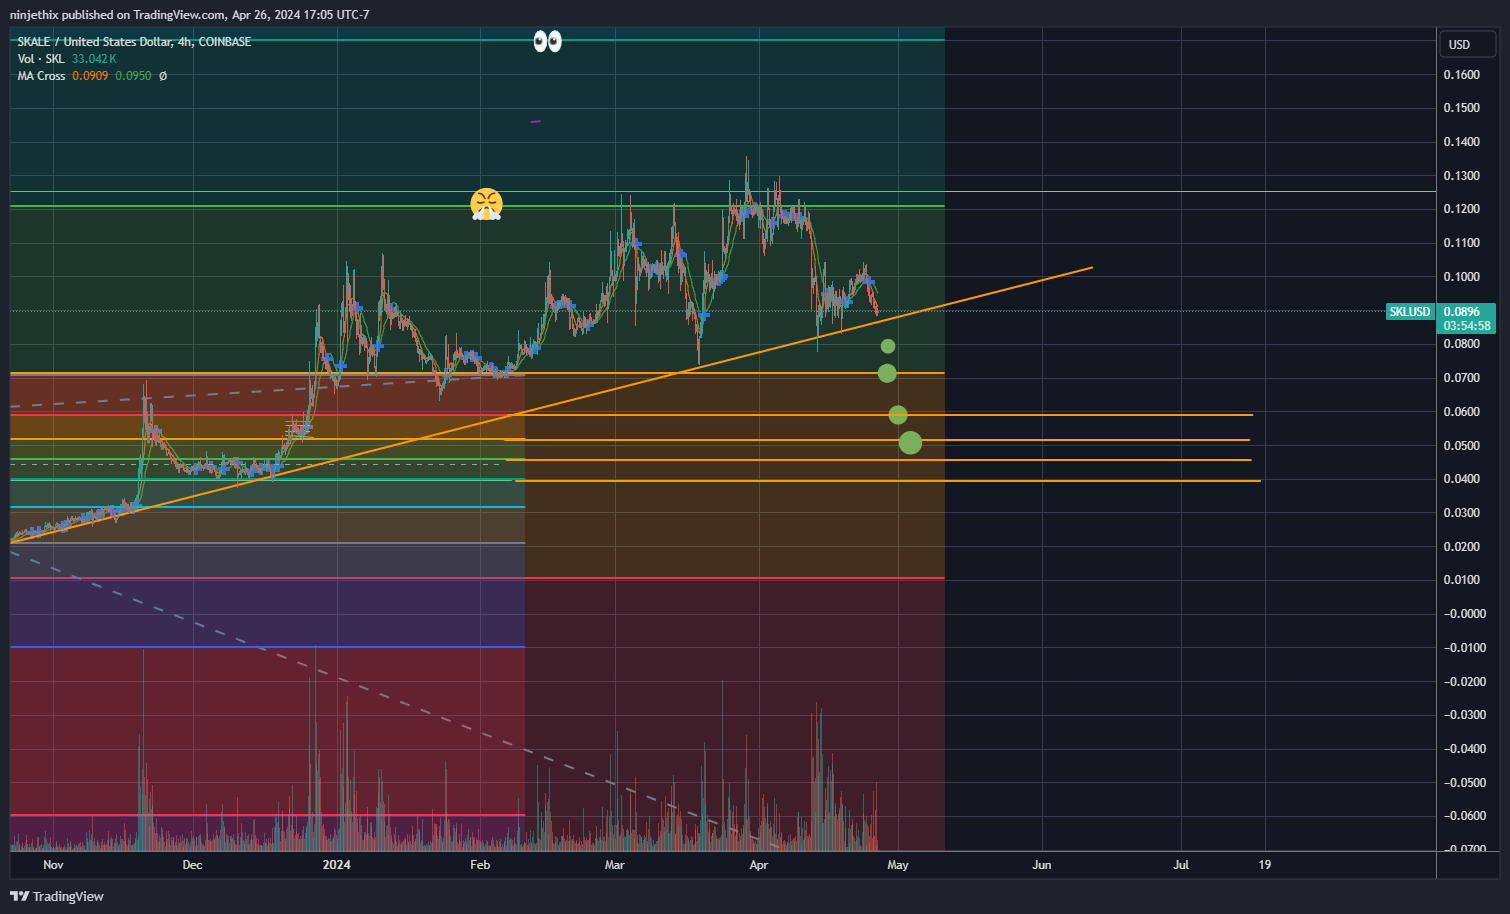
Task: Click the 0.1100 price axis label
Action: [x=1462, y=243]
